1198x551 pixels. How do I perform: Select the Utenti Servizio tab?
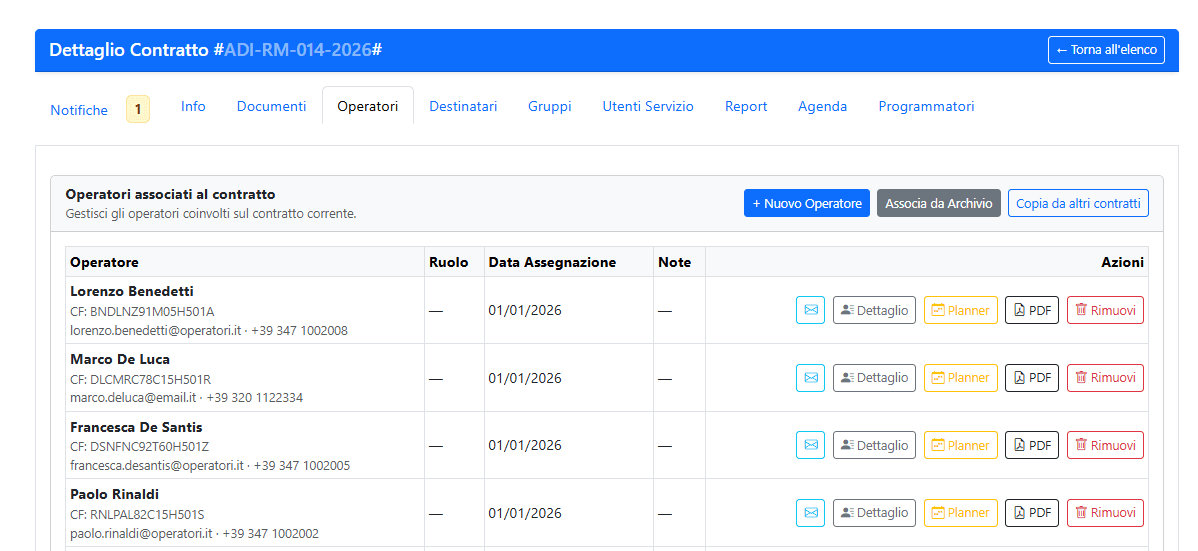point(647,106)
